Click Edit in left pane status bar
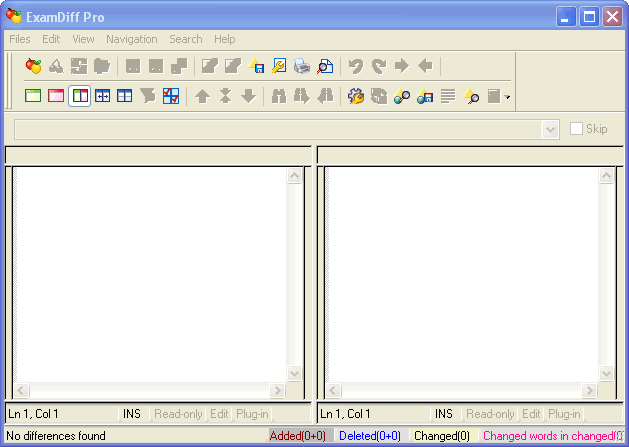Viewport: 629px width, 447px height. tap(219, 414)
